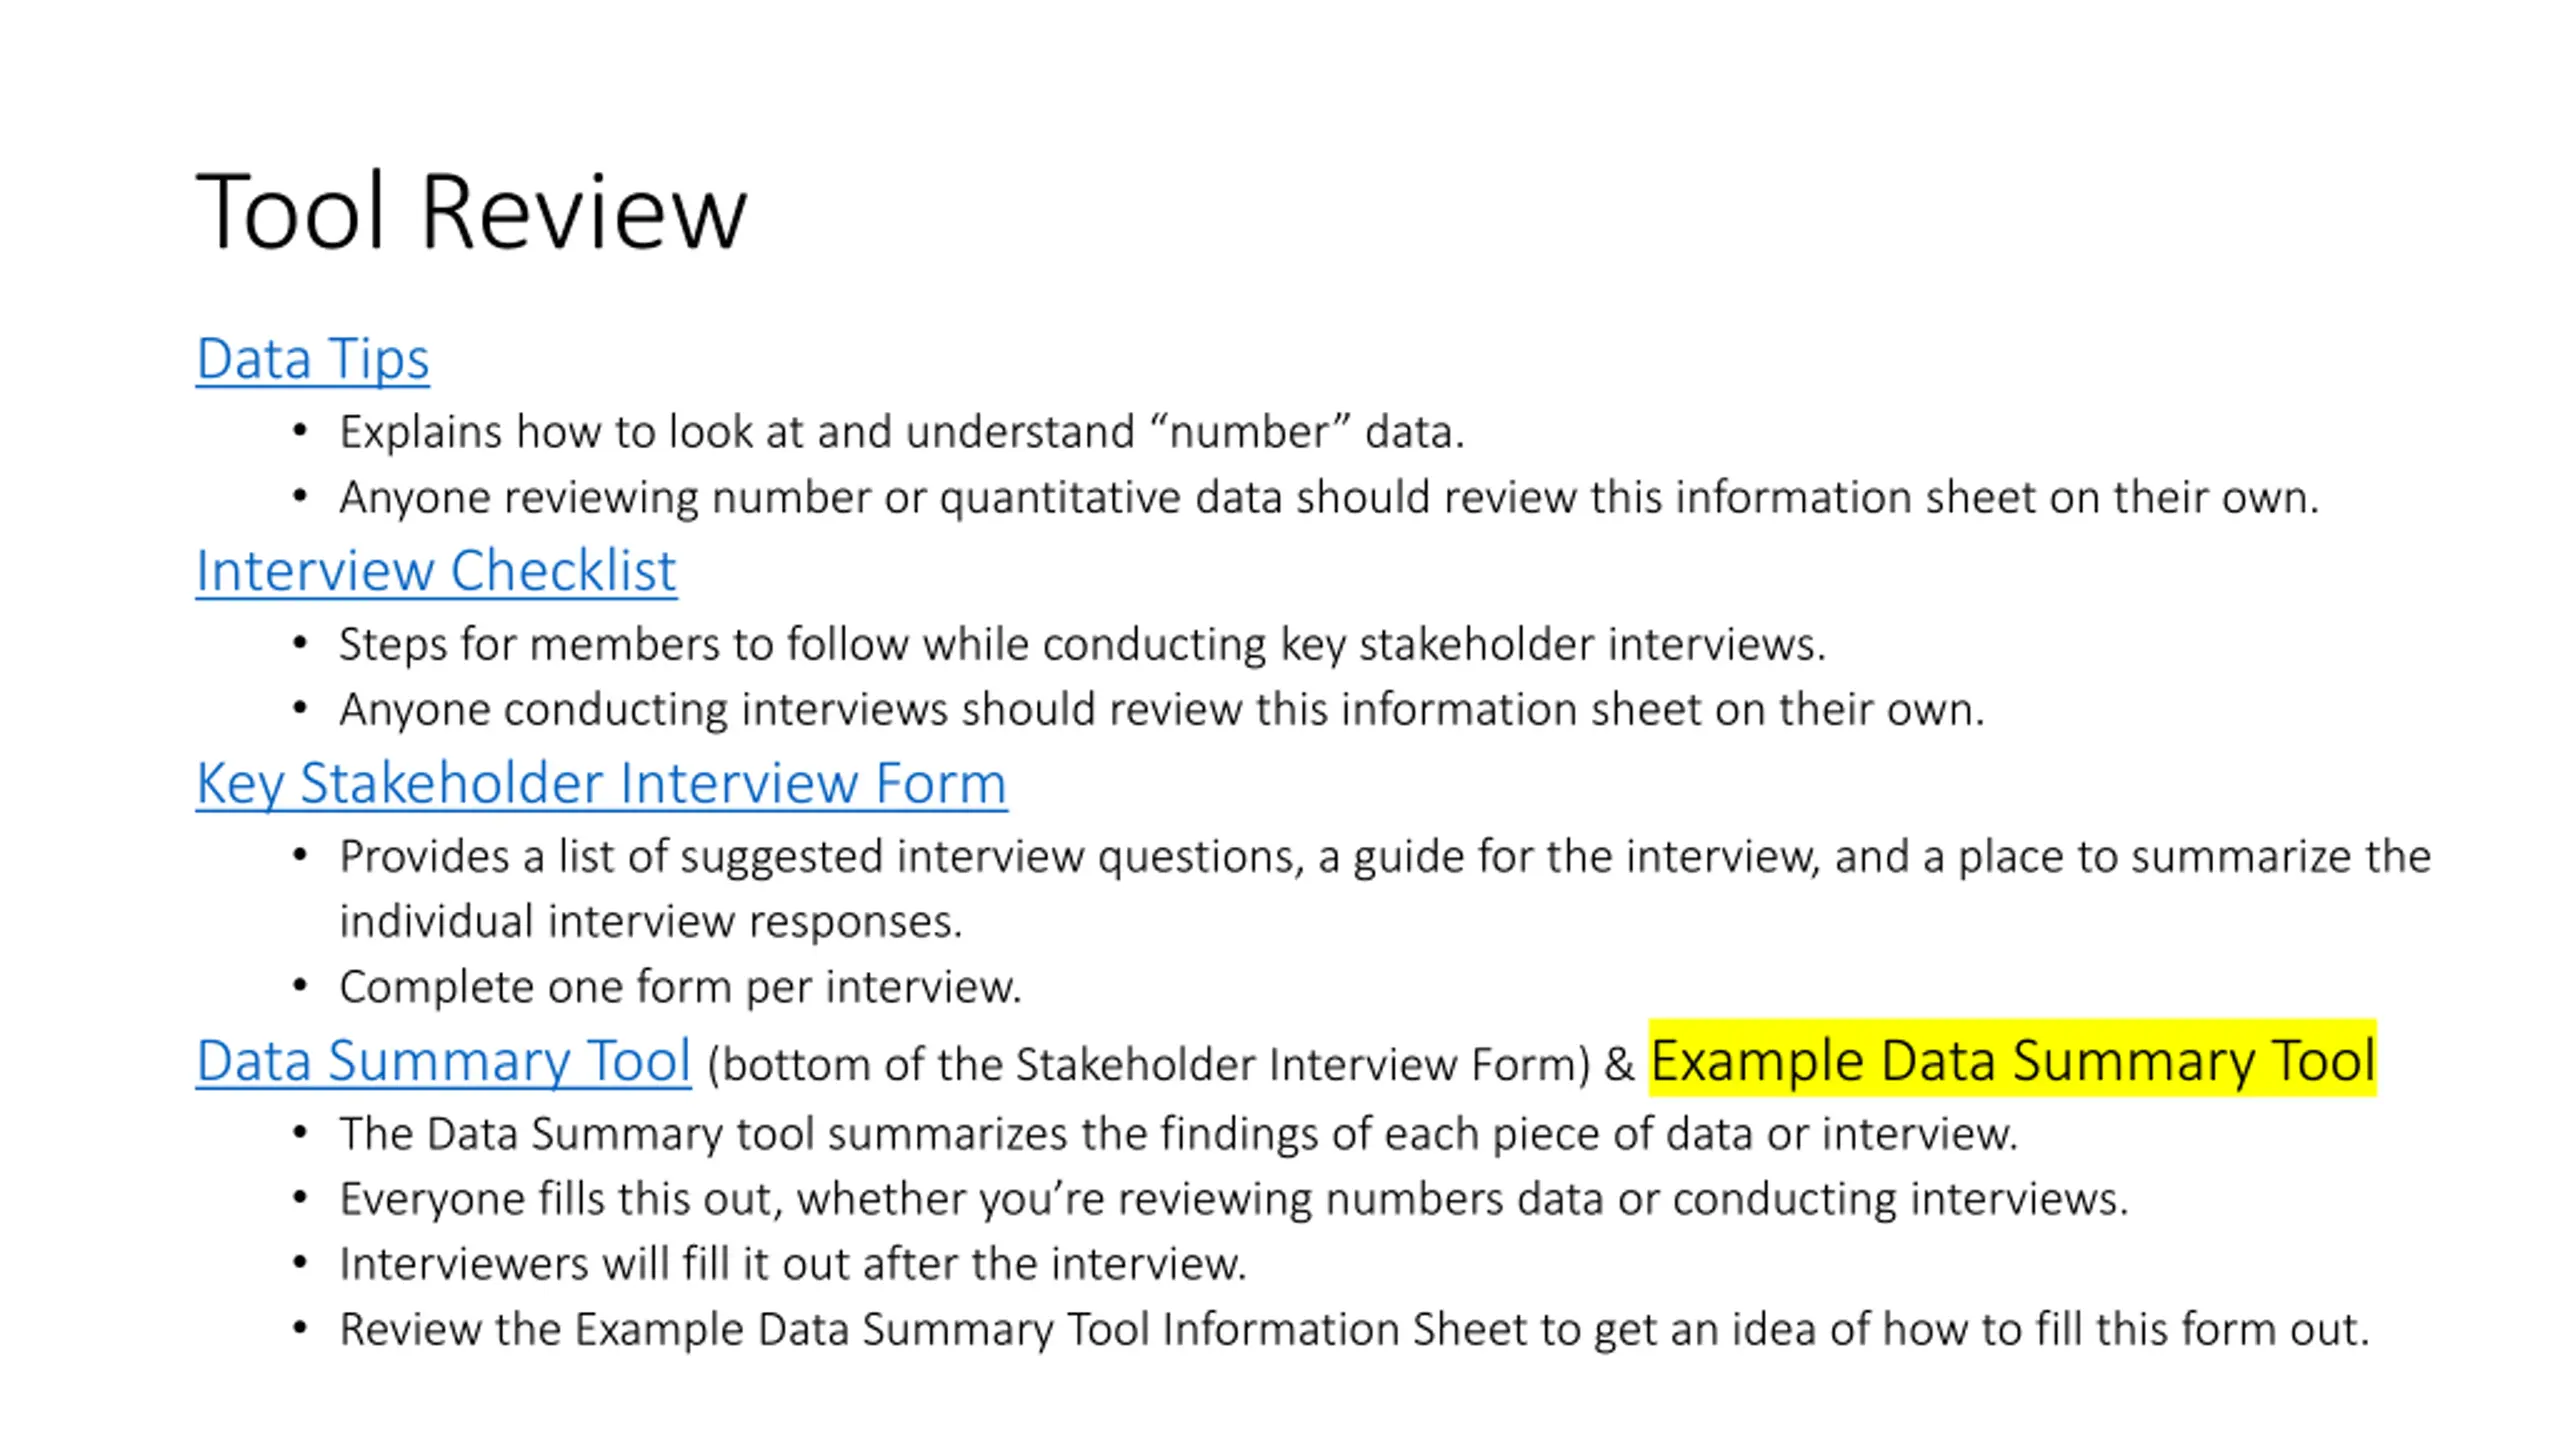Select 'Review the Example Data Summary Tool' bullet
This screenshot has height=1440, width=2560.
click(x=1355, y=1330)
